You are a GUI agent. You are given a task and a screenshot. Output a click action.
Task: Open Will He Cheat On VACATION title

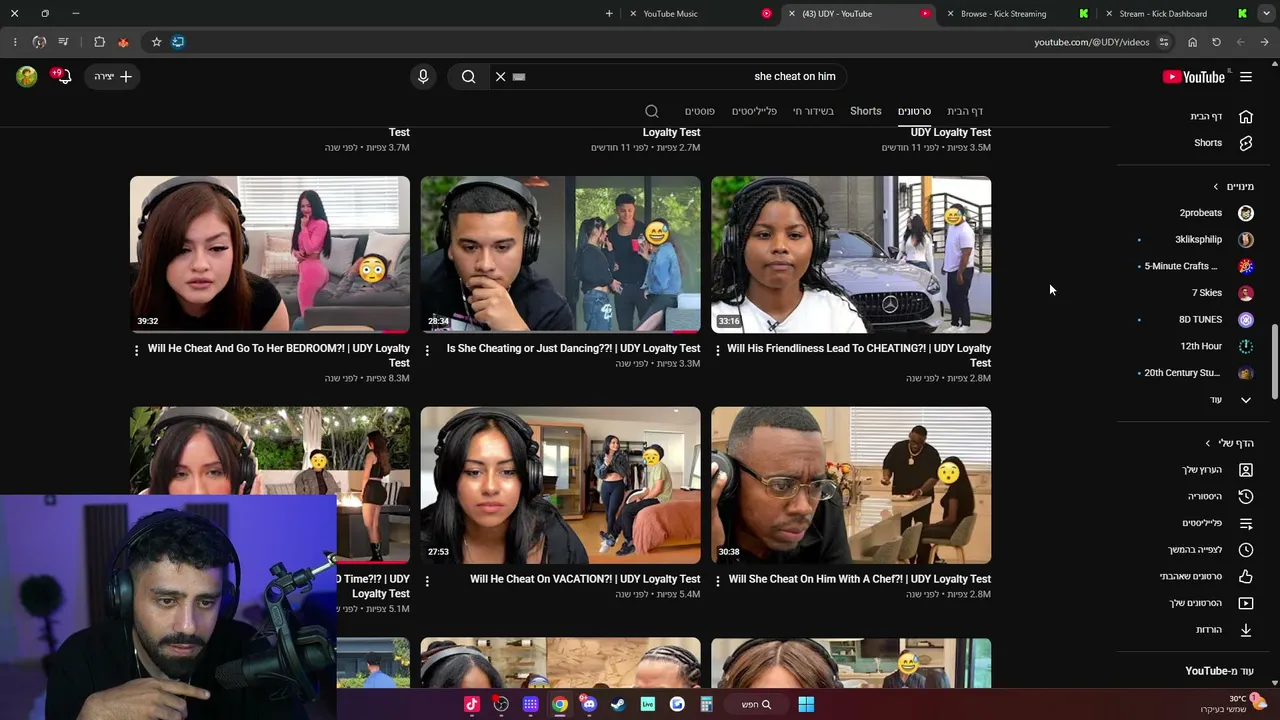coord(585,579)
